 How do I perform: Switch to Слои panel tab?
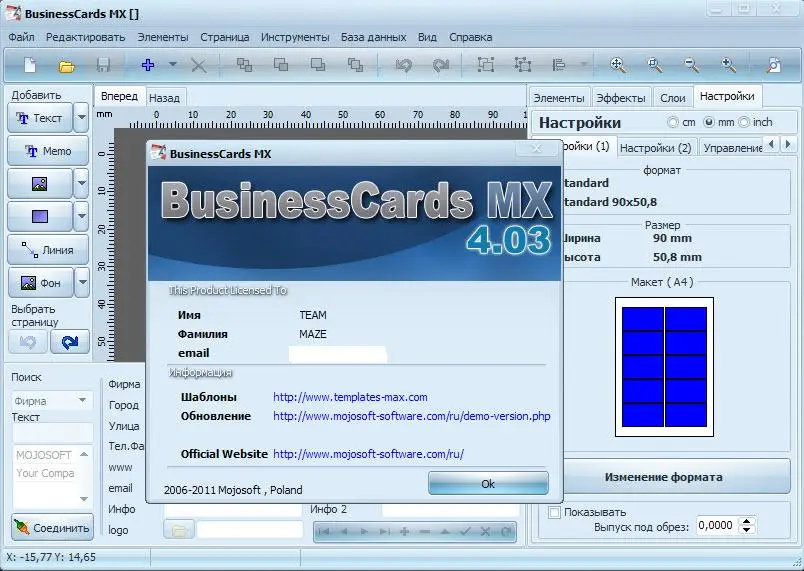(672, 97)
